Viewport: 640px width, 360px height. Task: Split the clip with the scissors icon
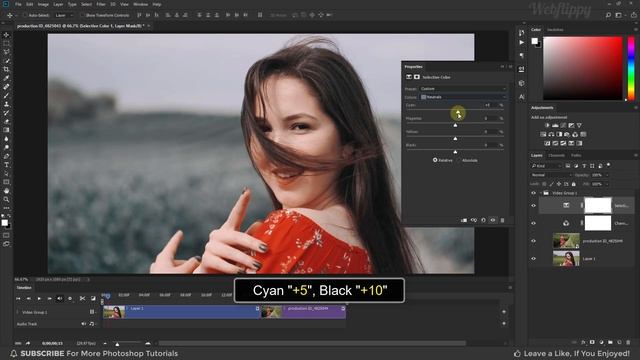[82, 299]
